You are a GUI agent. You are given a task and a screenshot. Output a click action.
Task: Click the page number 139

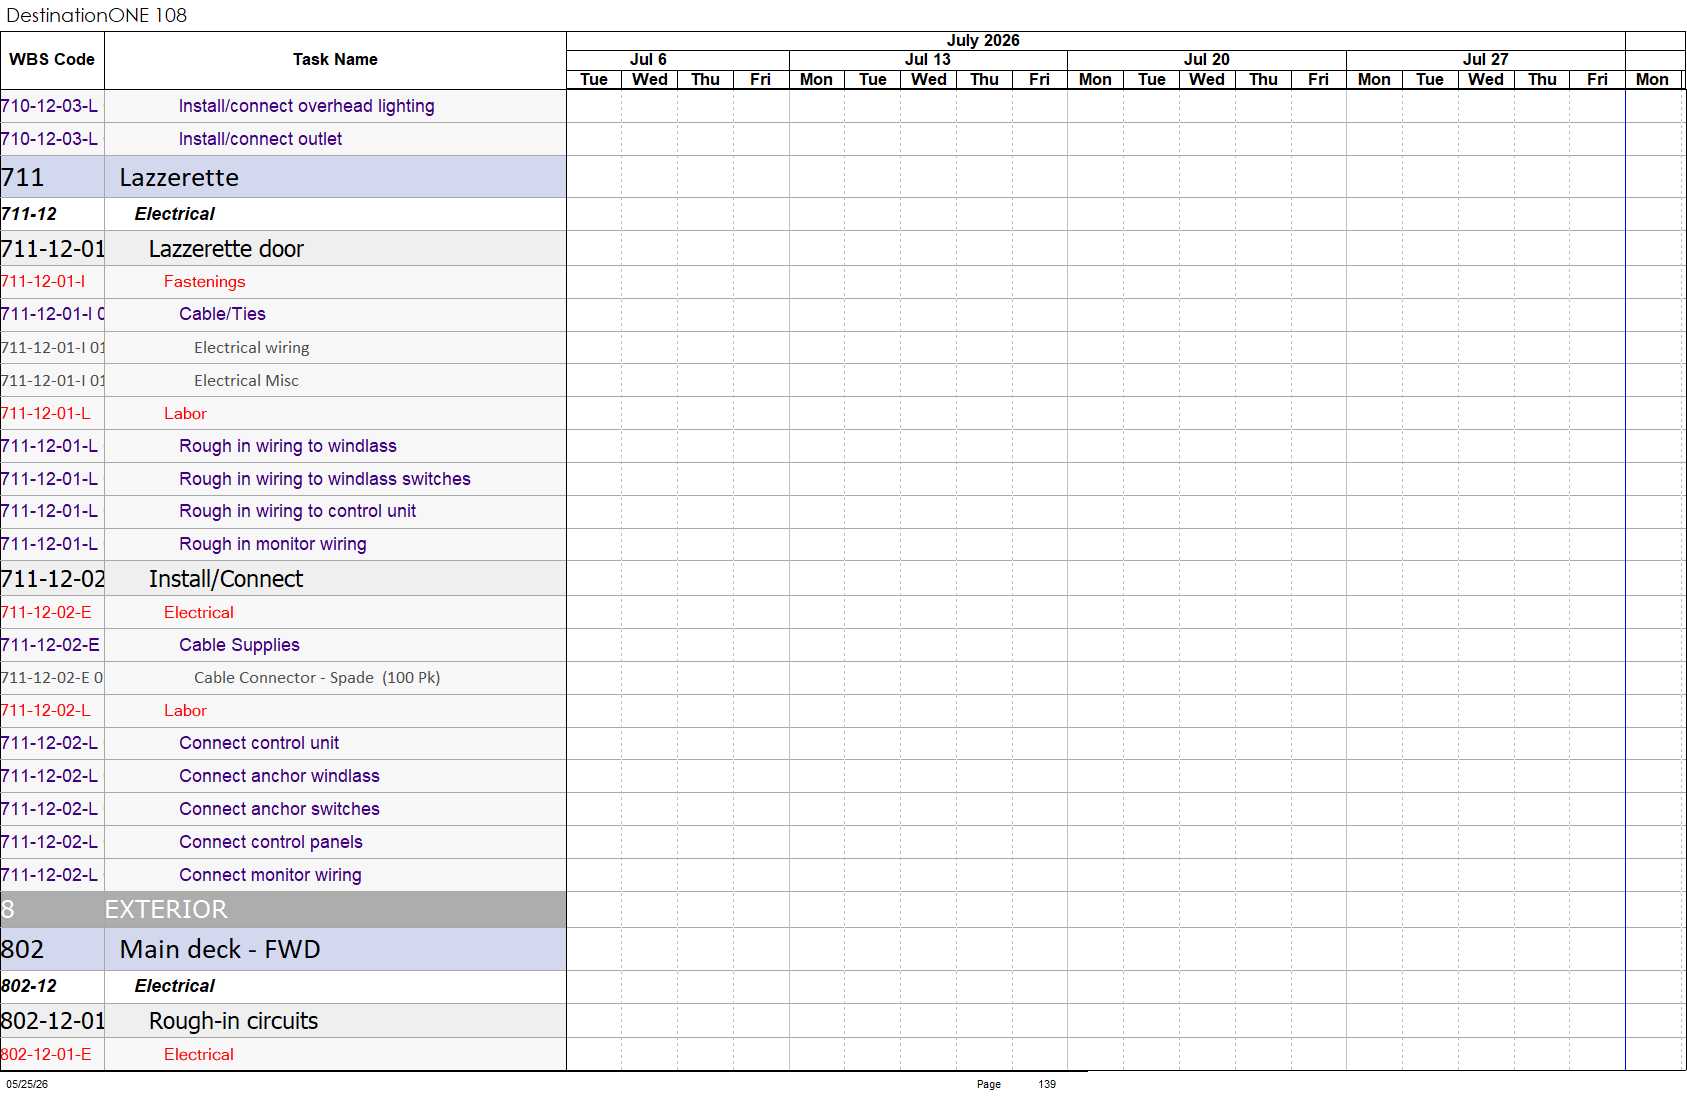pos(1047,1084)
